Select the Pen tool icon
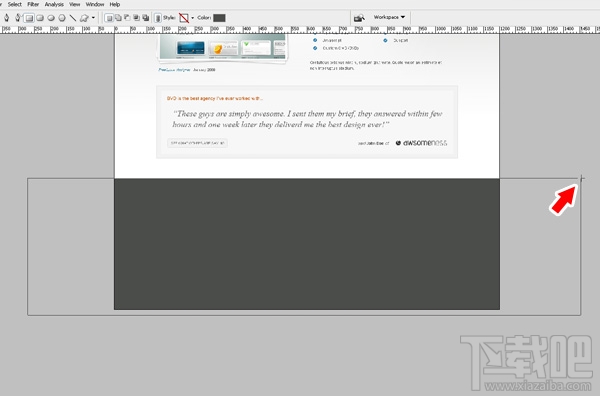This screenshot has width=600, height=396. (x=7, y=18)
